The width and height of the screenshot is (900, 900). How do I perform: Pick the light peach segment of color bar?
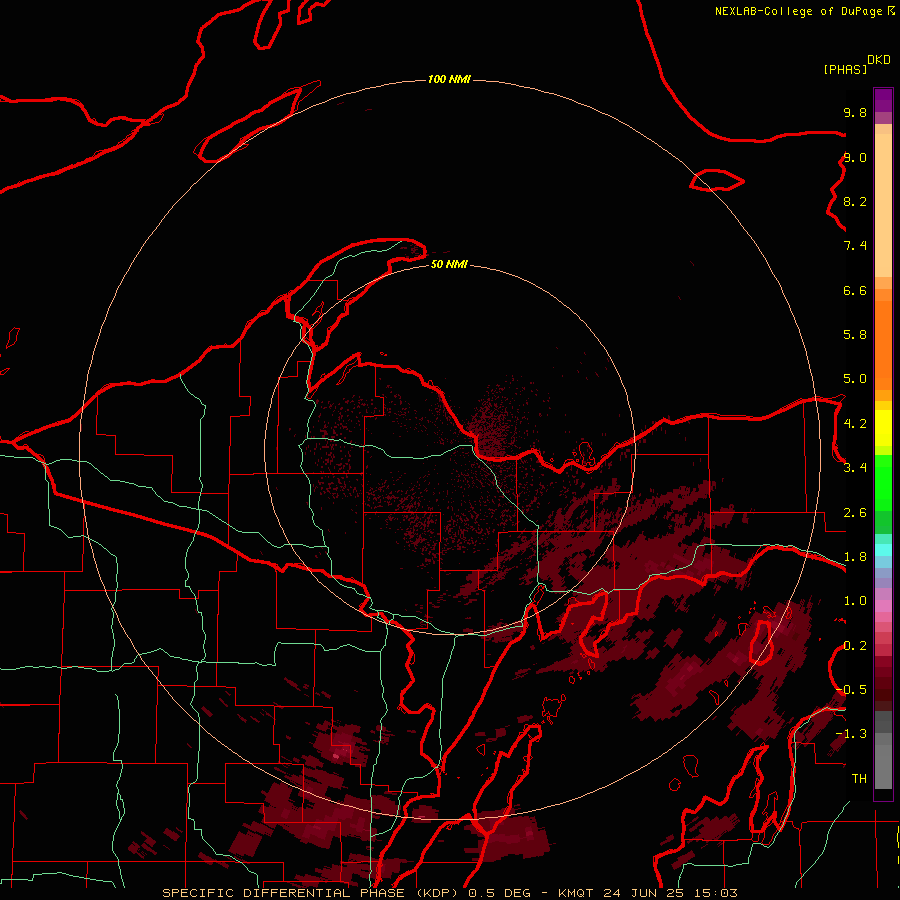coord(883,205)
